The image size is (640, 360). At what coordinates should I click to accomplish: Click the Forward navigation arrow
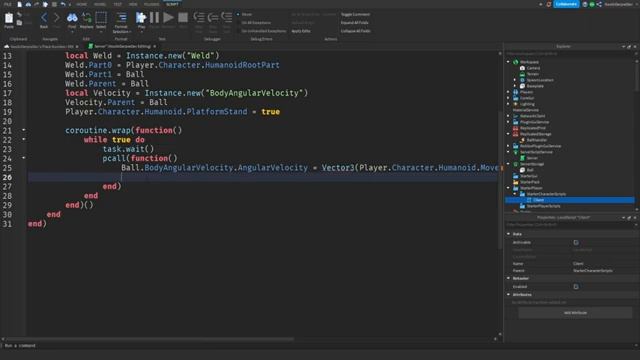tap(57, 19)
